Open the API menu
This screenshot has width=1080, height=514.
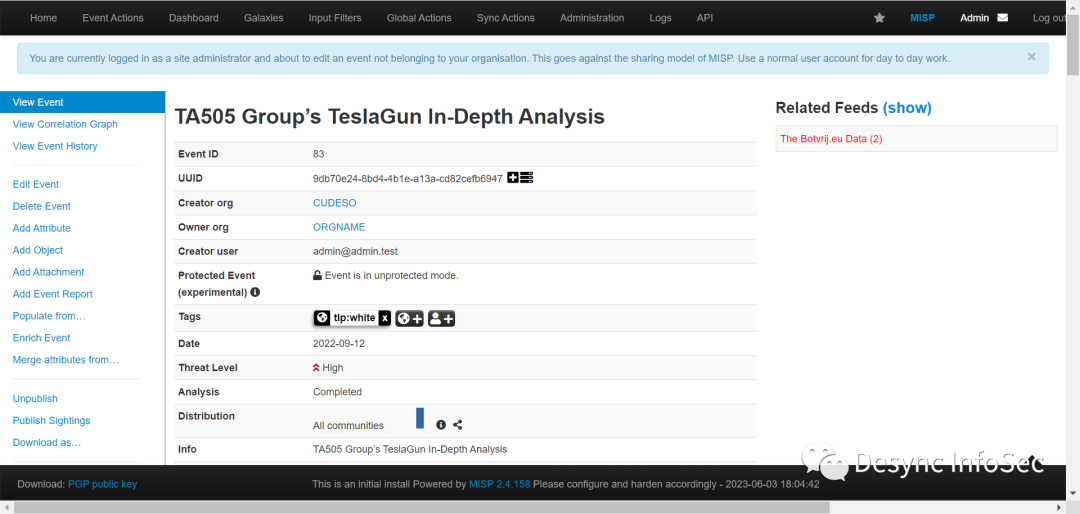pos(705,18)
